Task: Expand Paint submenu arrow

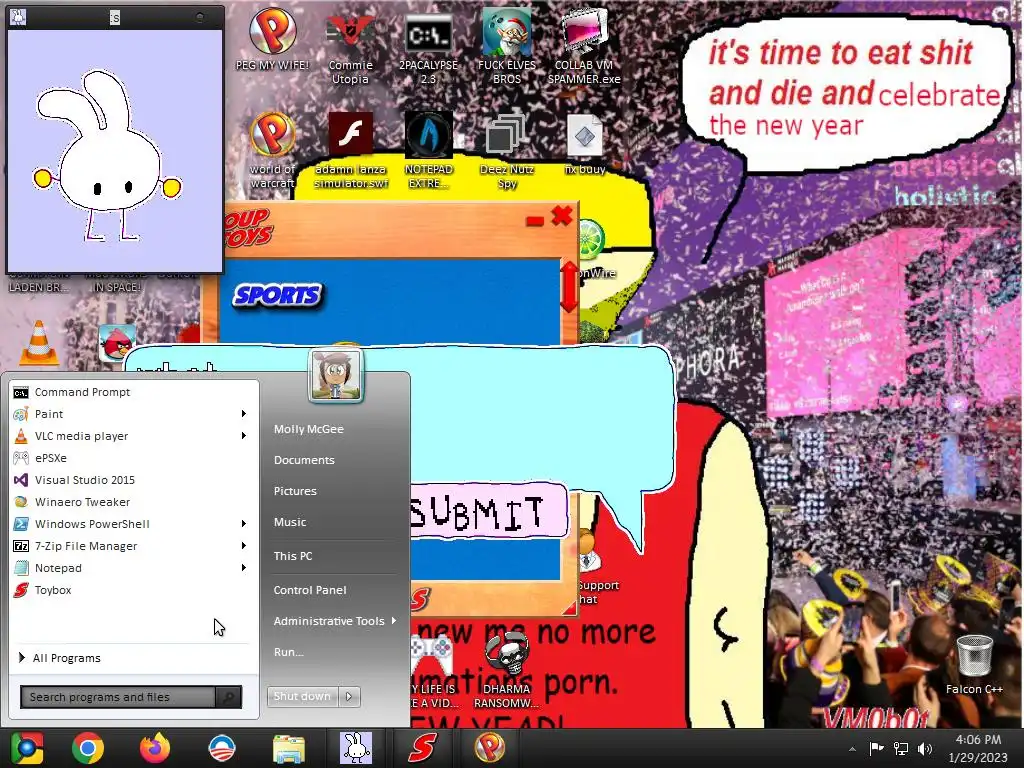Action: pos(244,414)
